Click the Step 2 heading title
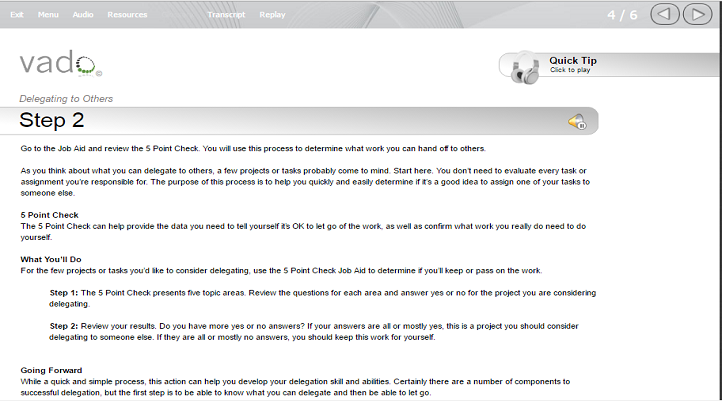 (x=52, y=120)
